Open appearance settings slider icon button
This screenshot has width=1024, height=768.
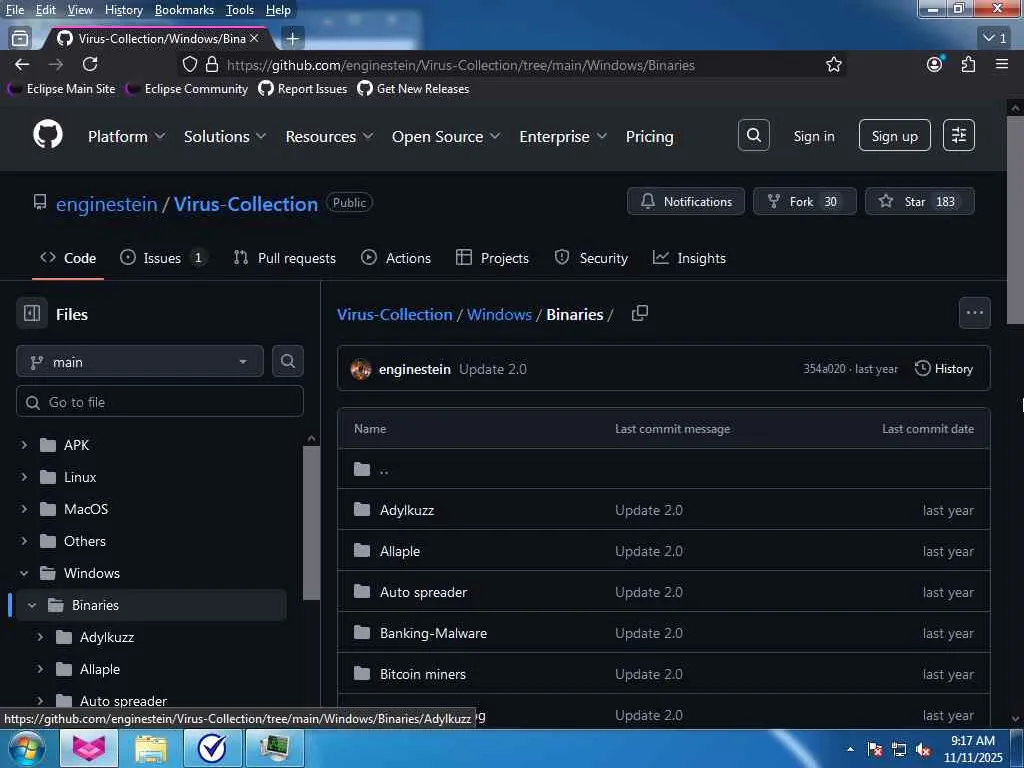(959, 135)
